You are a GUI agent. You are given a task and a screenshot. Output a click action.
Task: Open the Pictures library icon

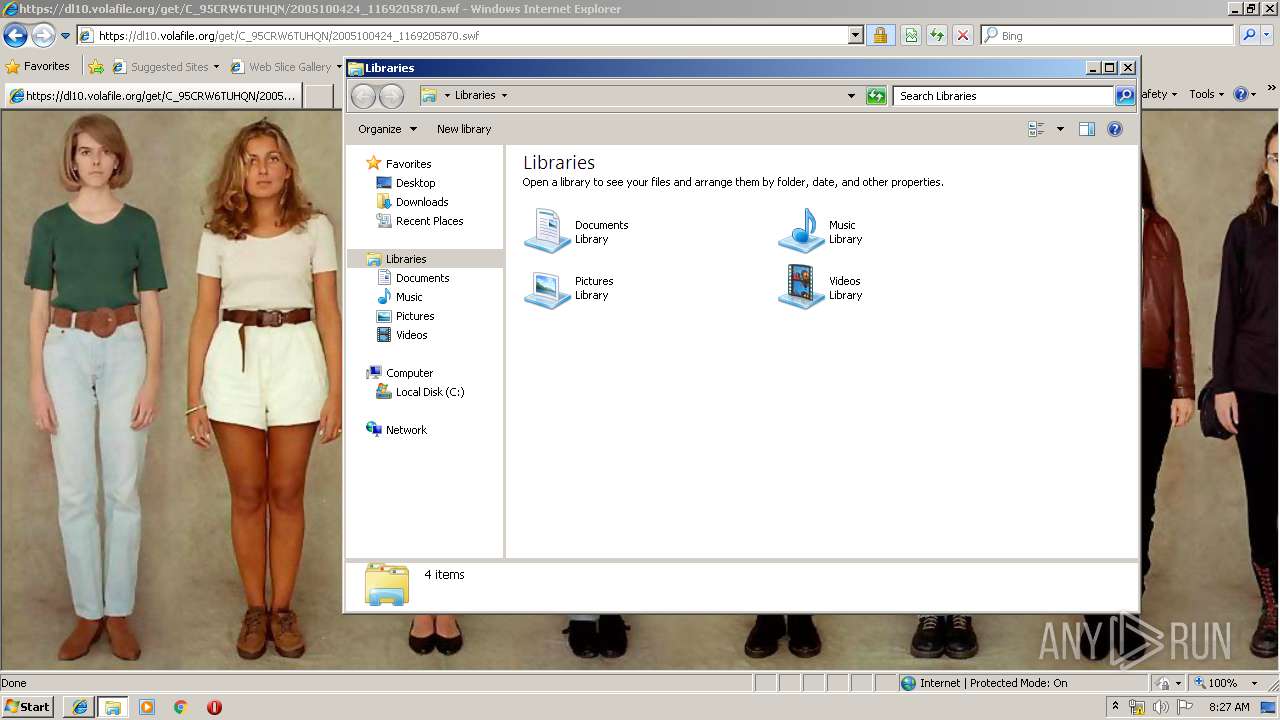click(x=547, y=288)
